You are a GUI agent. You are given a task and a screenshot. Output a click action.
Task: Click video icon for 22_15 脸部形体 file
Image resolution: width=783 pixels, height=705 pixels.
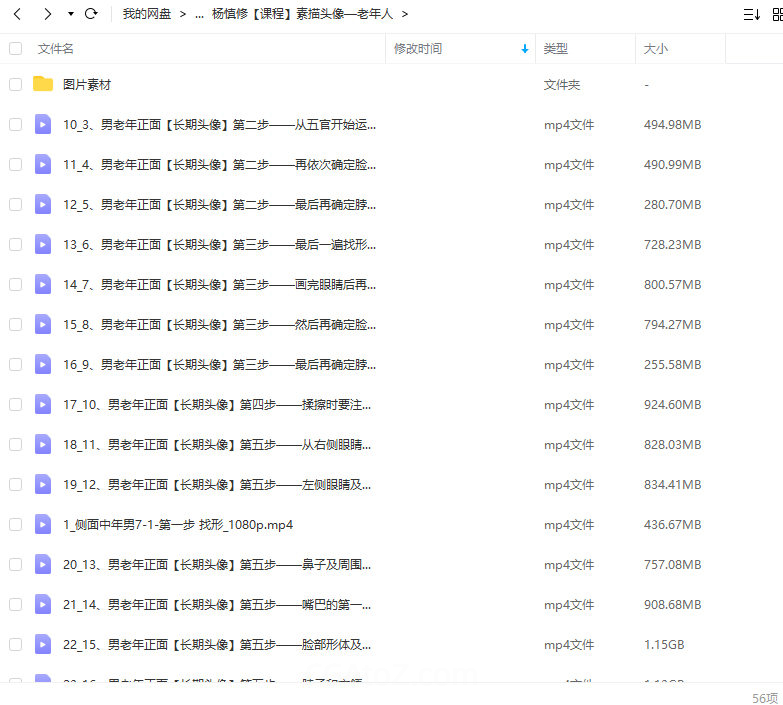pyautogui.click(x=43, y=644)
